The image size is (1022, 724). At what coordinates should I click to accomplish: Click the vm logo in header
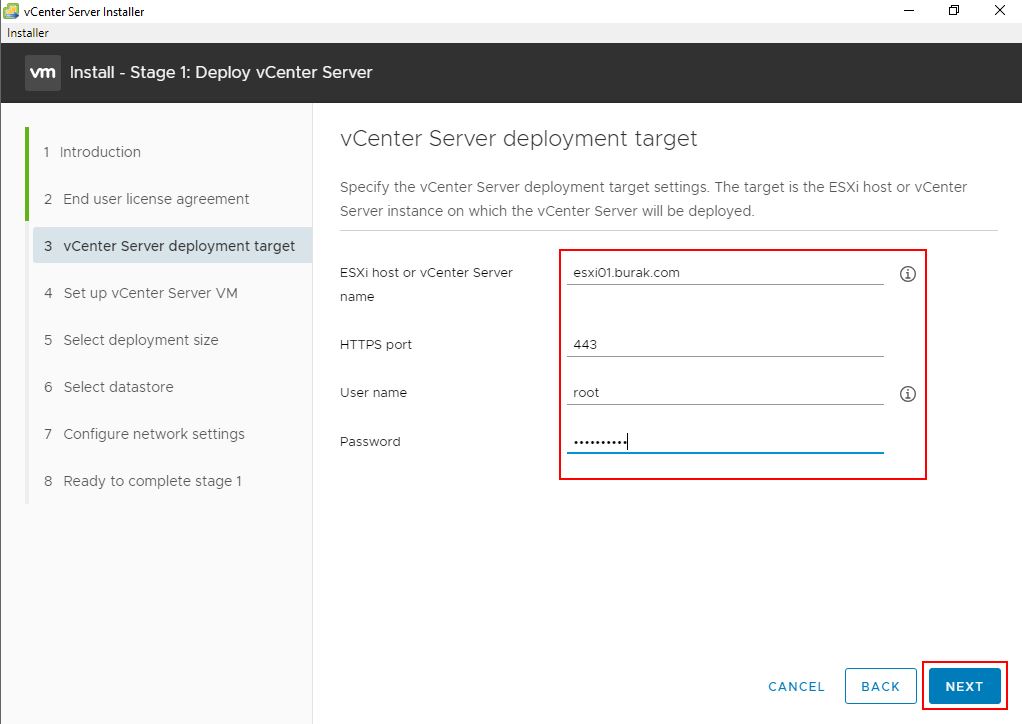point(43,72)
